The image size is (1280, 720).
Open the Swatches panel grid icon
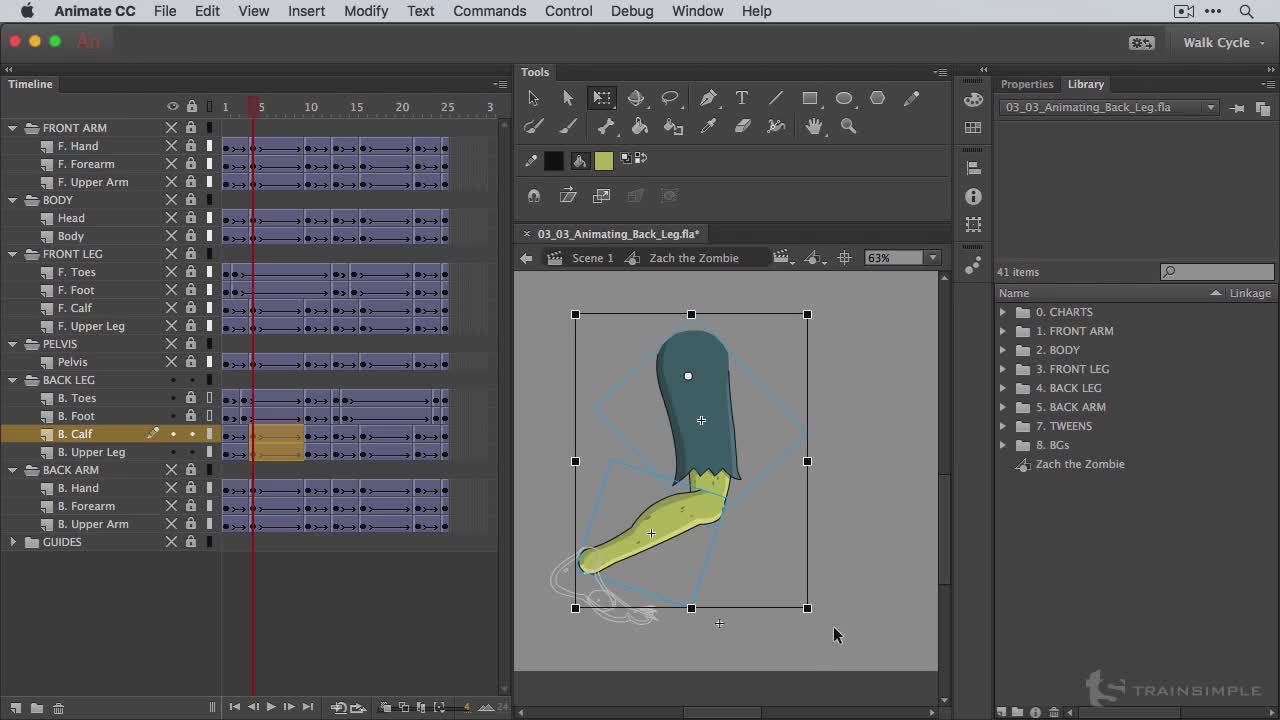(x=974, y=128)
